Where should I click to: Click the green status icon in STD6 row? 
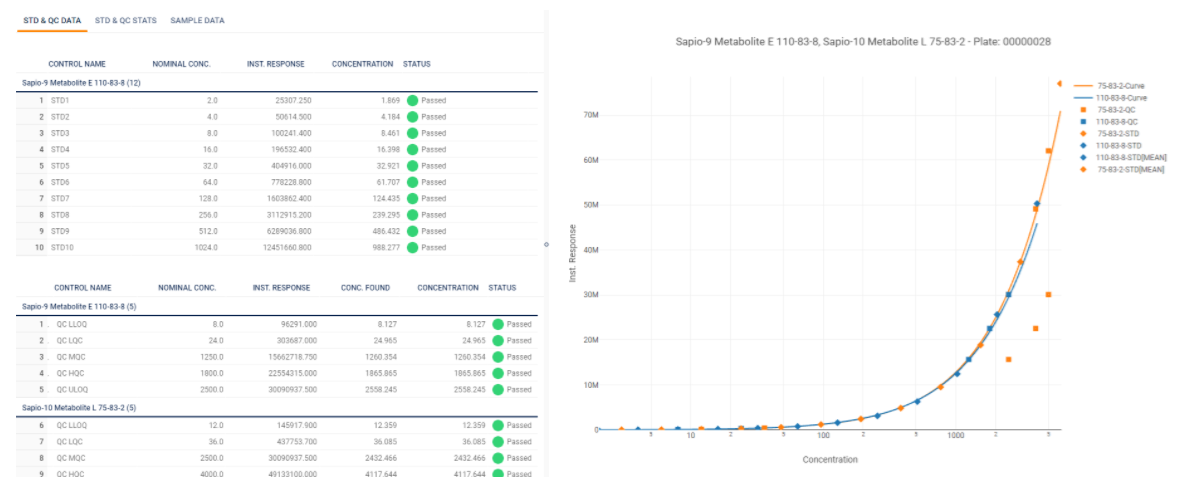coord(412,182)
